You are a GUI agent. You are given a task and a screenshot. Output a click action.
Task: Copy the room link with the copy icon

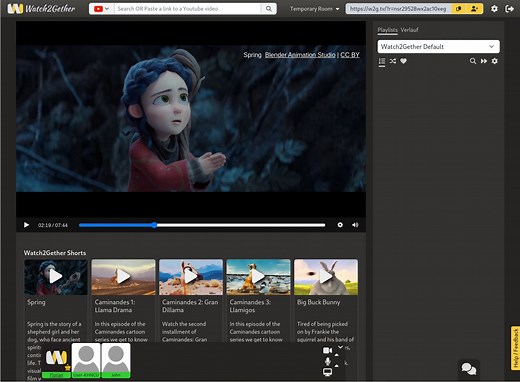tap(459, 9)
